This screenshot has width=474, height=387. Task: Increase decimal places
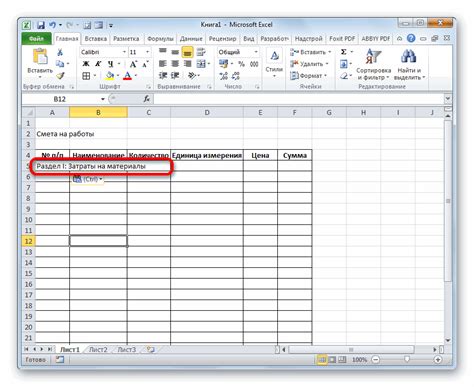(x=223, y=76)
